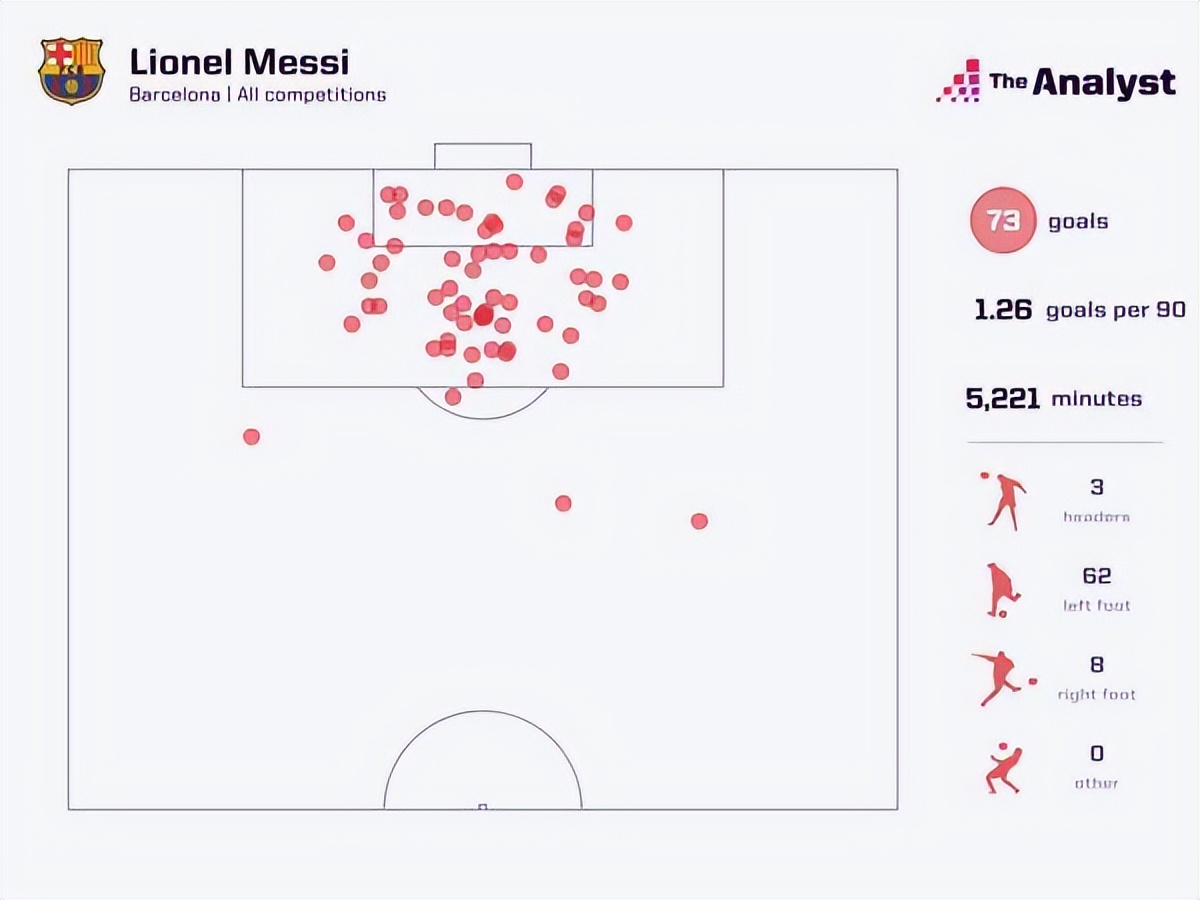Click the red 73 goals circle
The width and height of the screenshot is (1200, 900).
point(1002,220)
